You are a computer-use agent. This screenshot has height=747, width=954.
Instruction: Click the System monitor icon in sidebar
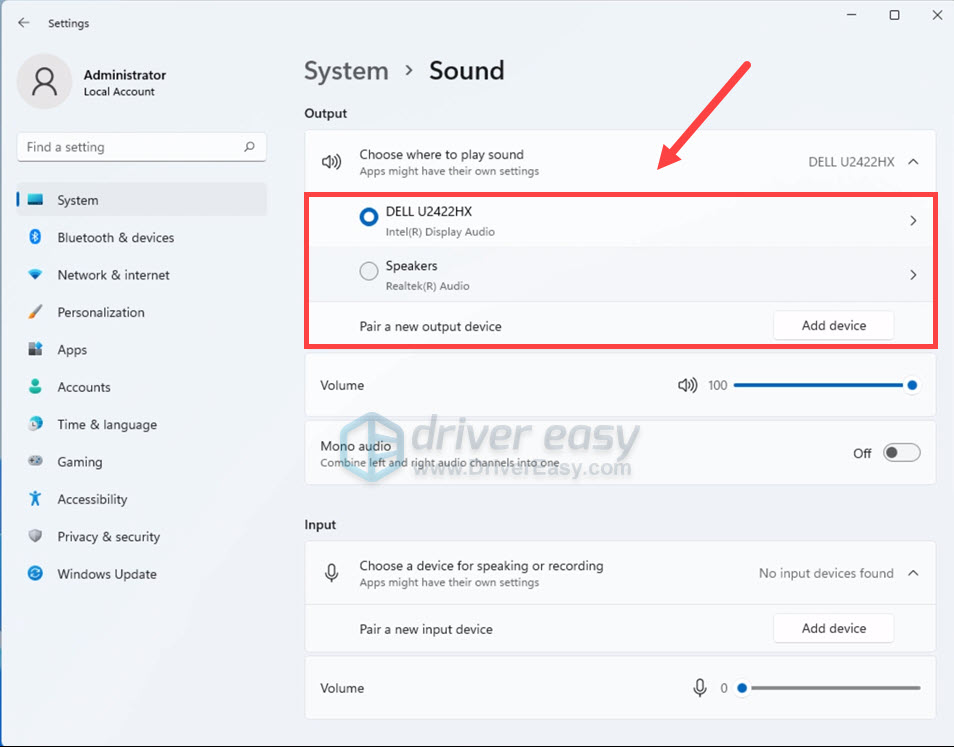[x=35, y=200]
